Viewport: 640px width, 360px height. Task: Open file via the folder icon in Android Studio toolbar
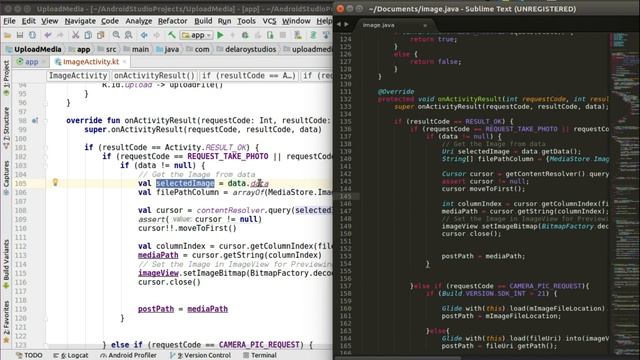pyautogui.click(x=7, y=36)
